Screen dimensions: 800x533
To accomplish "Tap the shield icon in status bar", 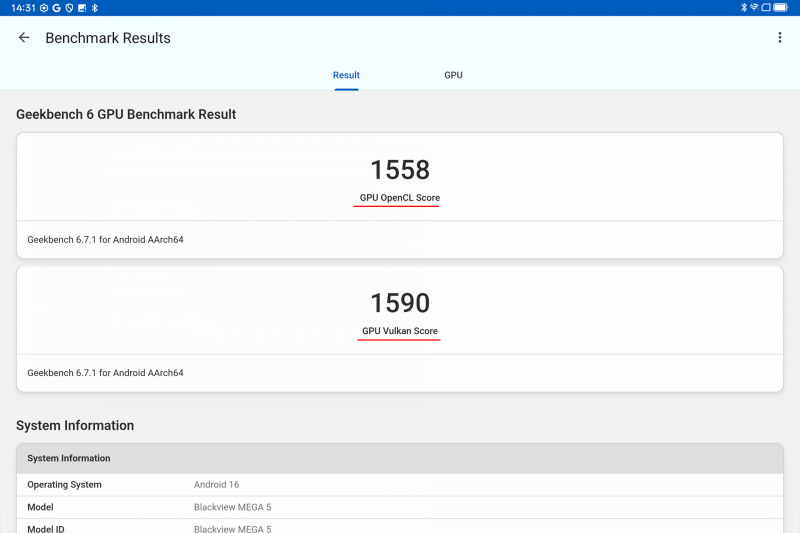I will (69, 8).
